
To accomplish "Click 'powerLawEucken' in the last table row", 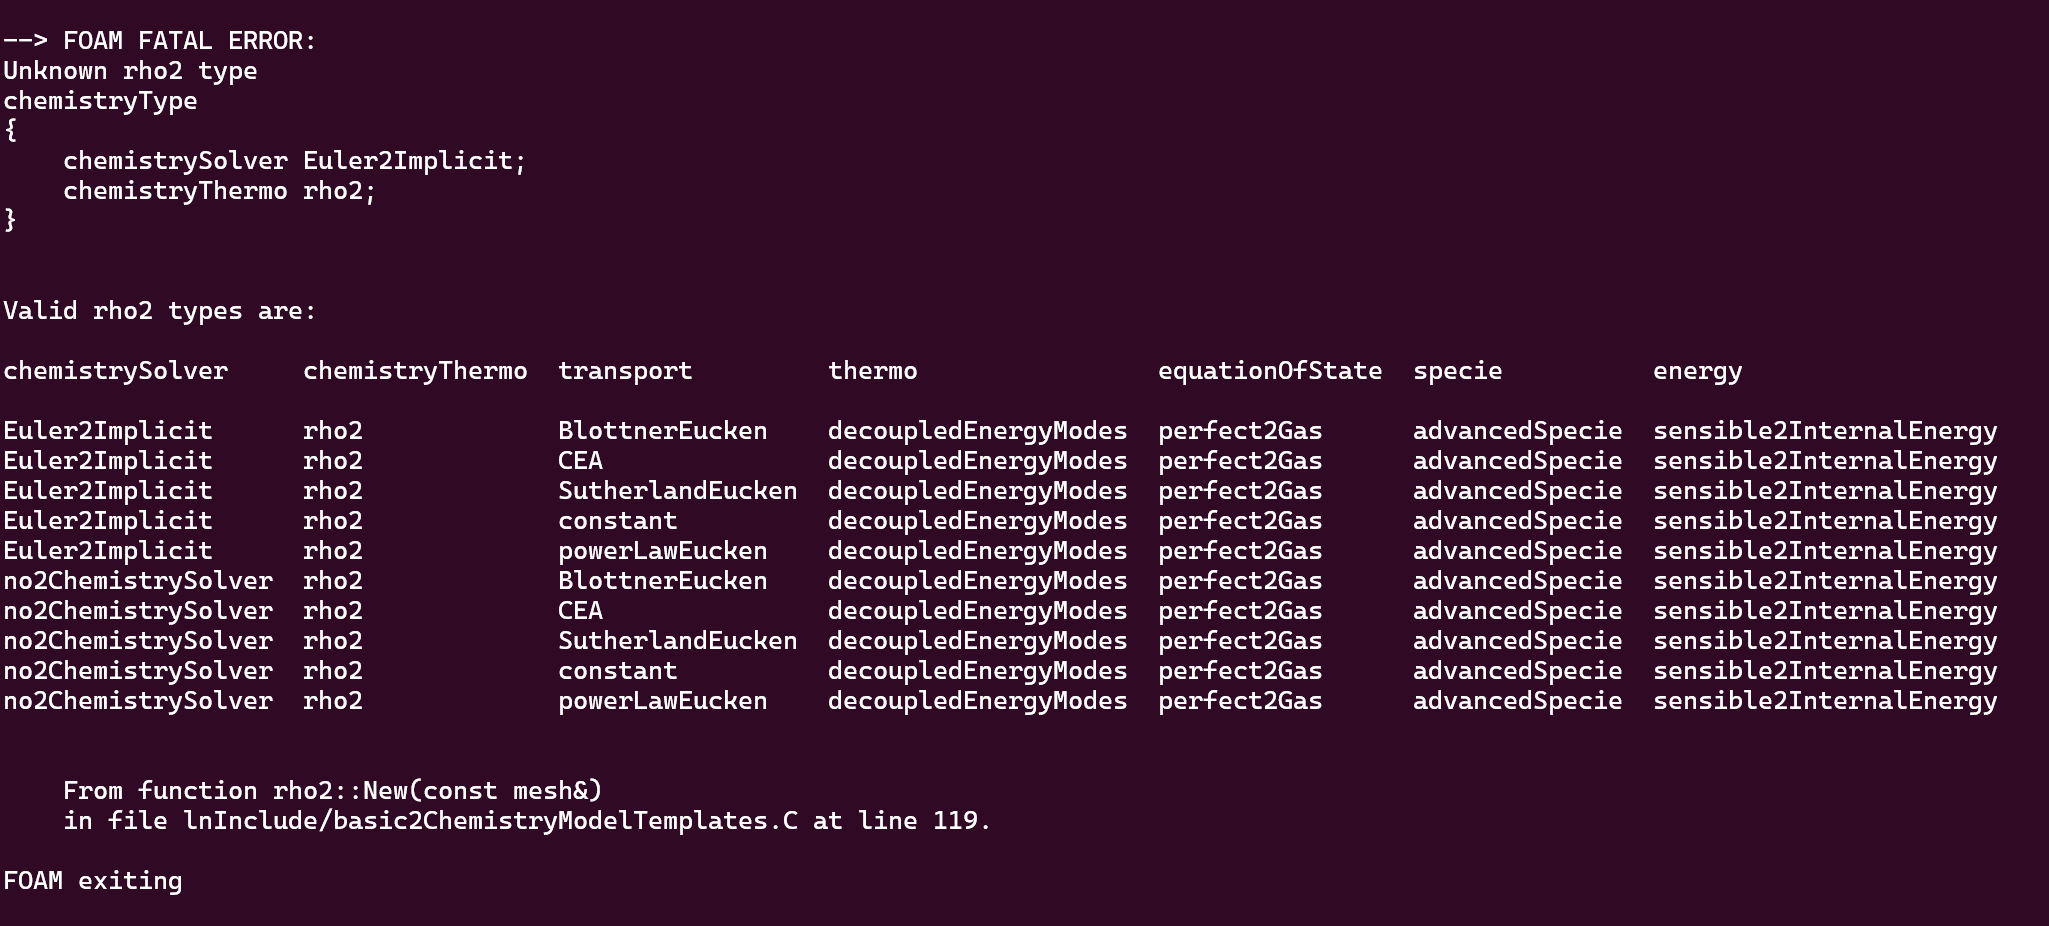I will click(662, 701).
